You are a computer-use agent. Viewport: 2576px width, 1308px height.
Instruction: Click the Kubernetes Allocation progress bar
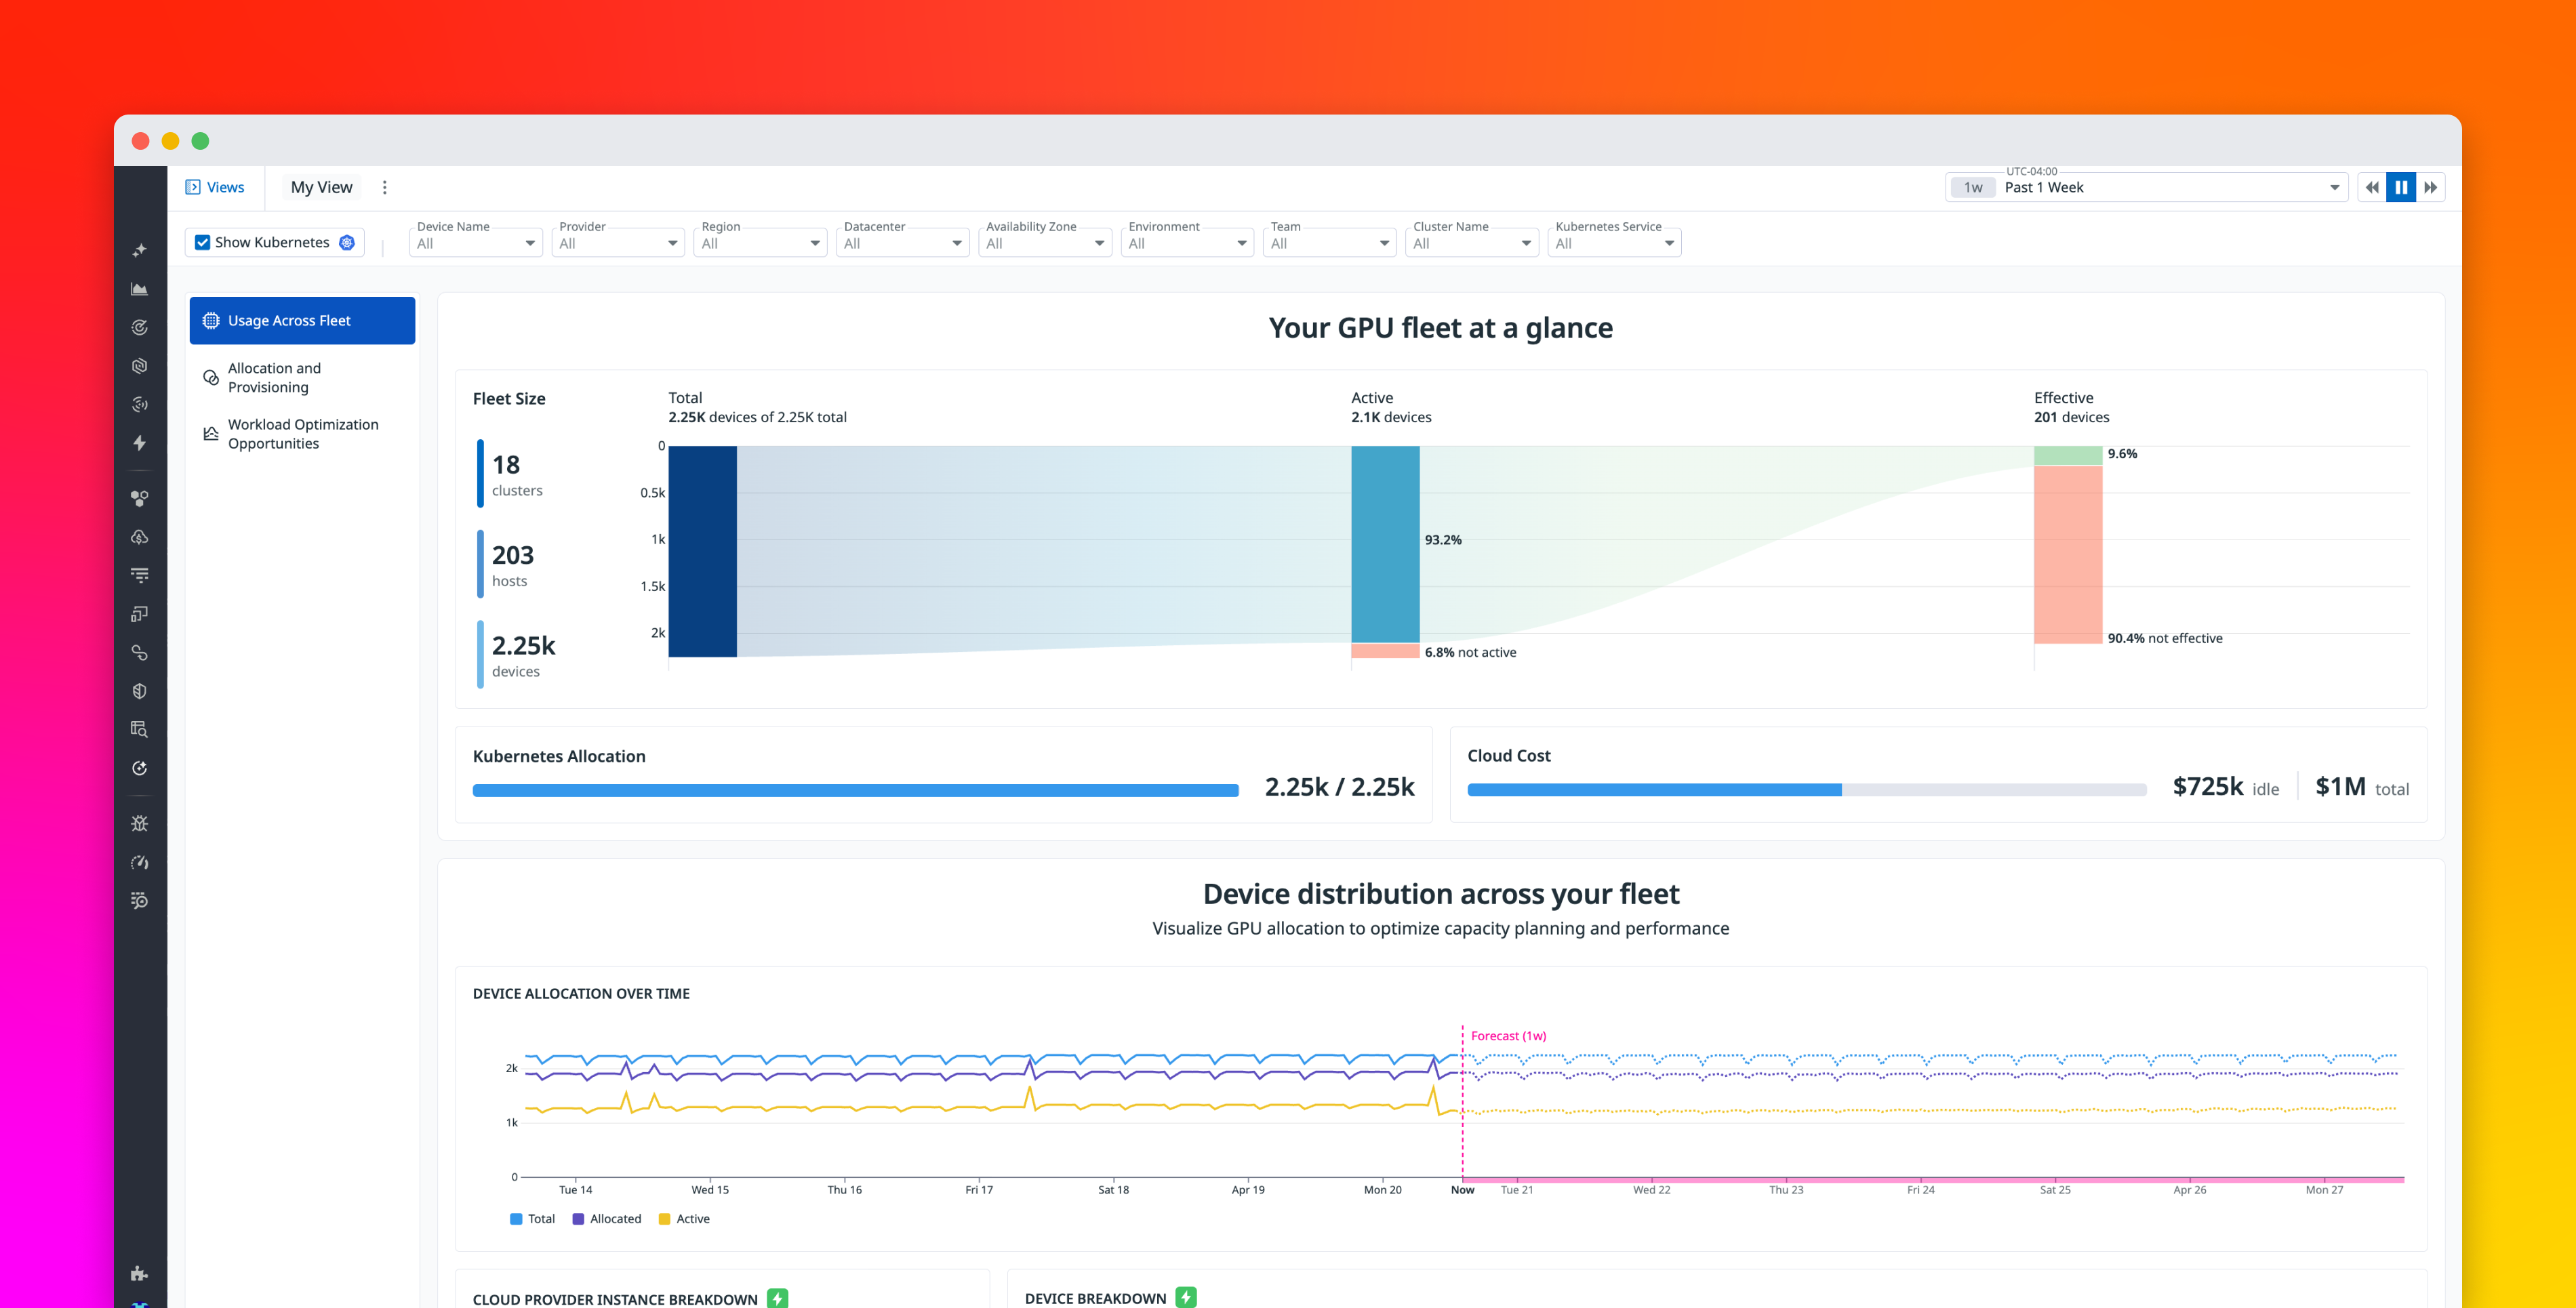click(x=855, y=789)
